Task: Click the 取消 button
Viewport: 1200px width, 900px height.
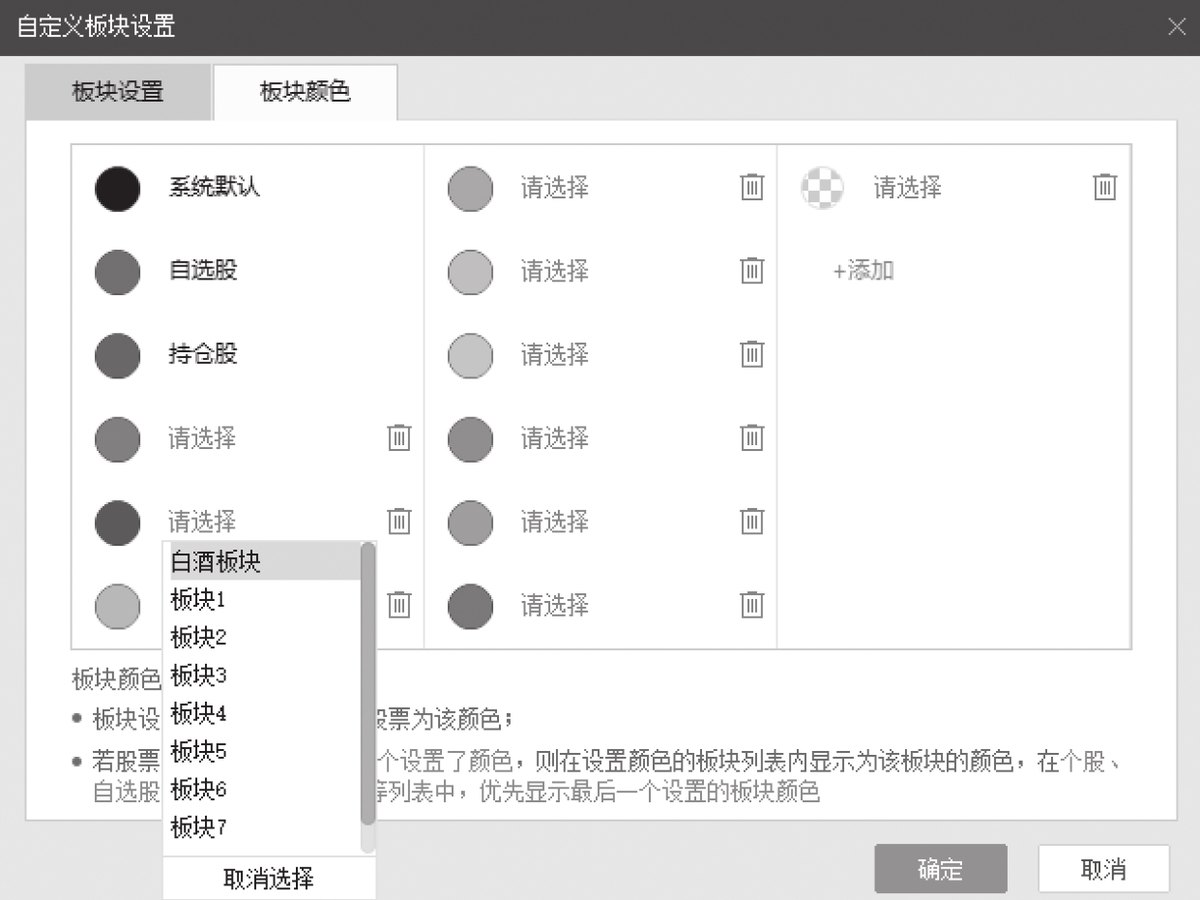Action: pyautogui.click(x=1104, y=869)
